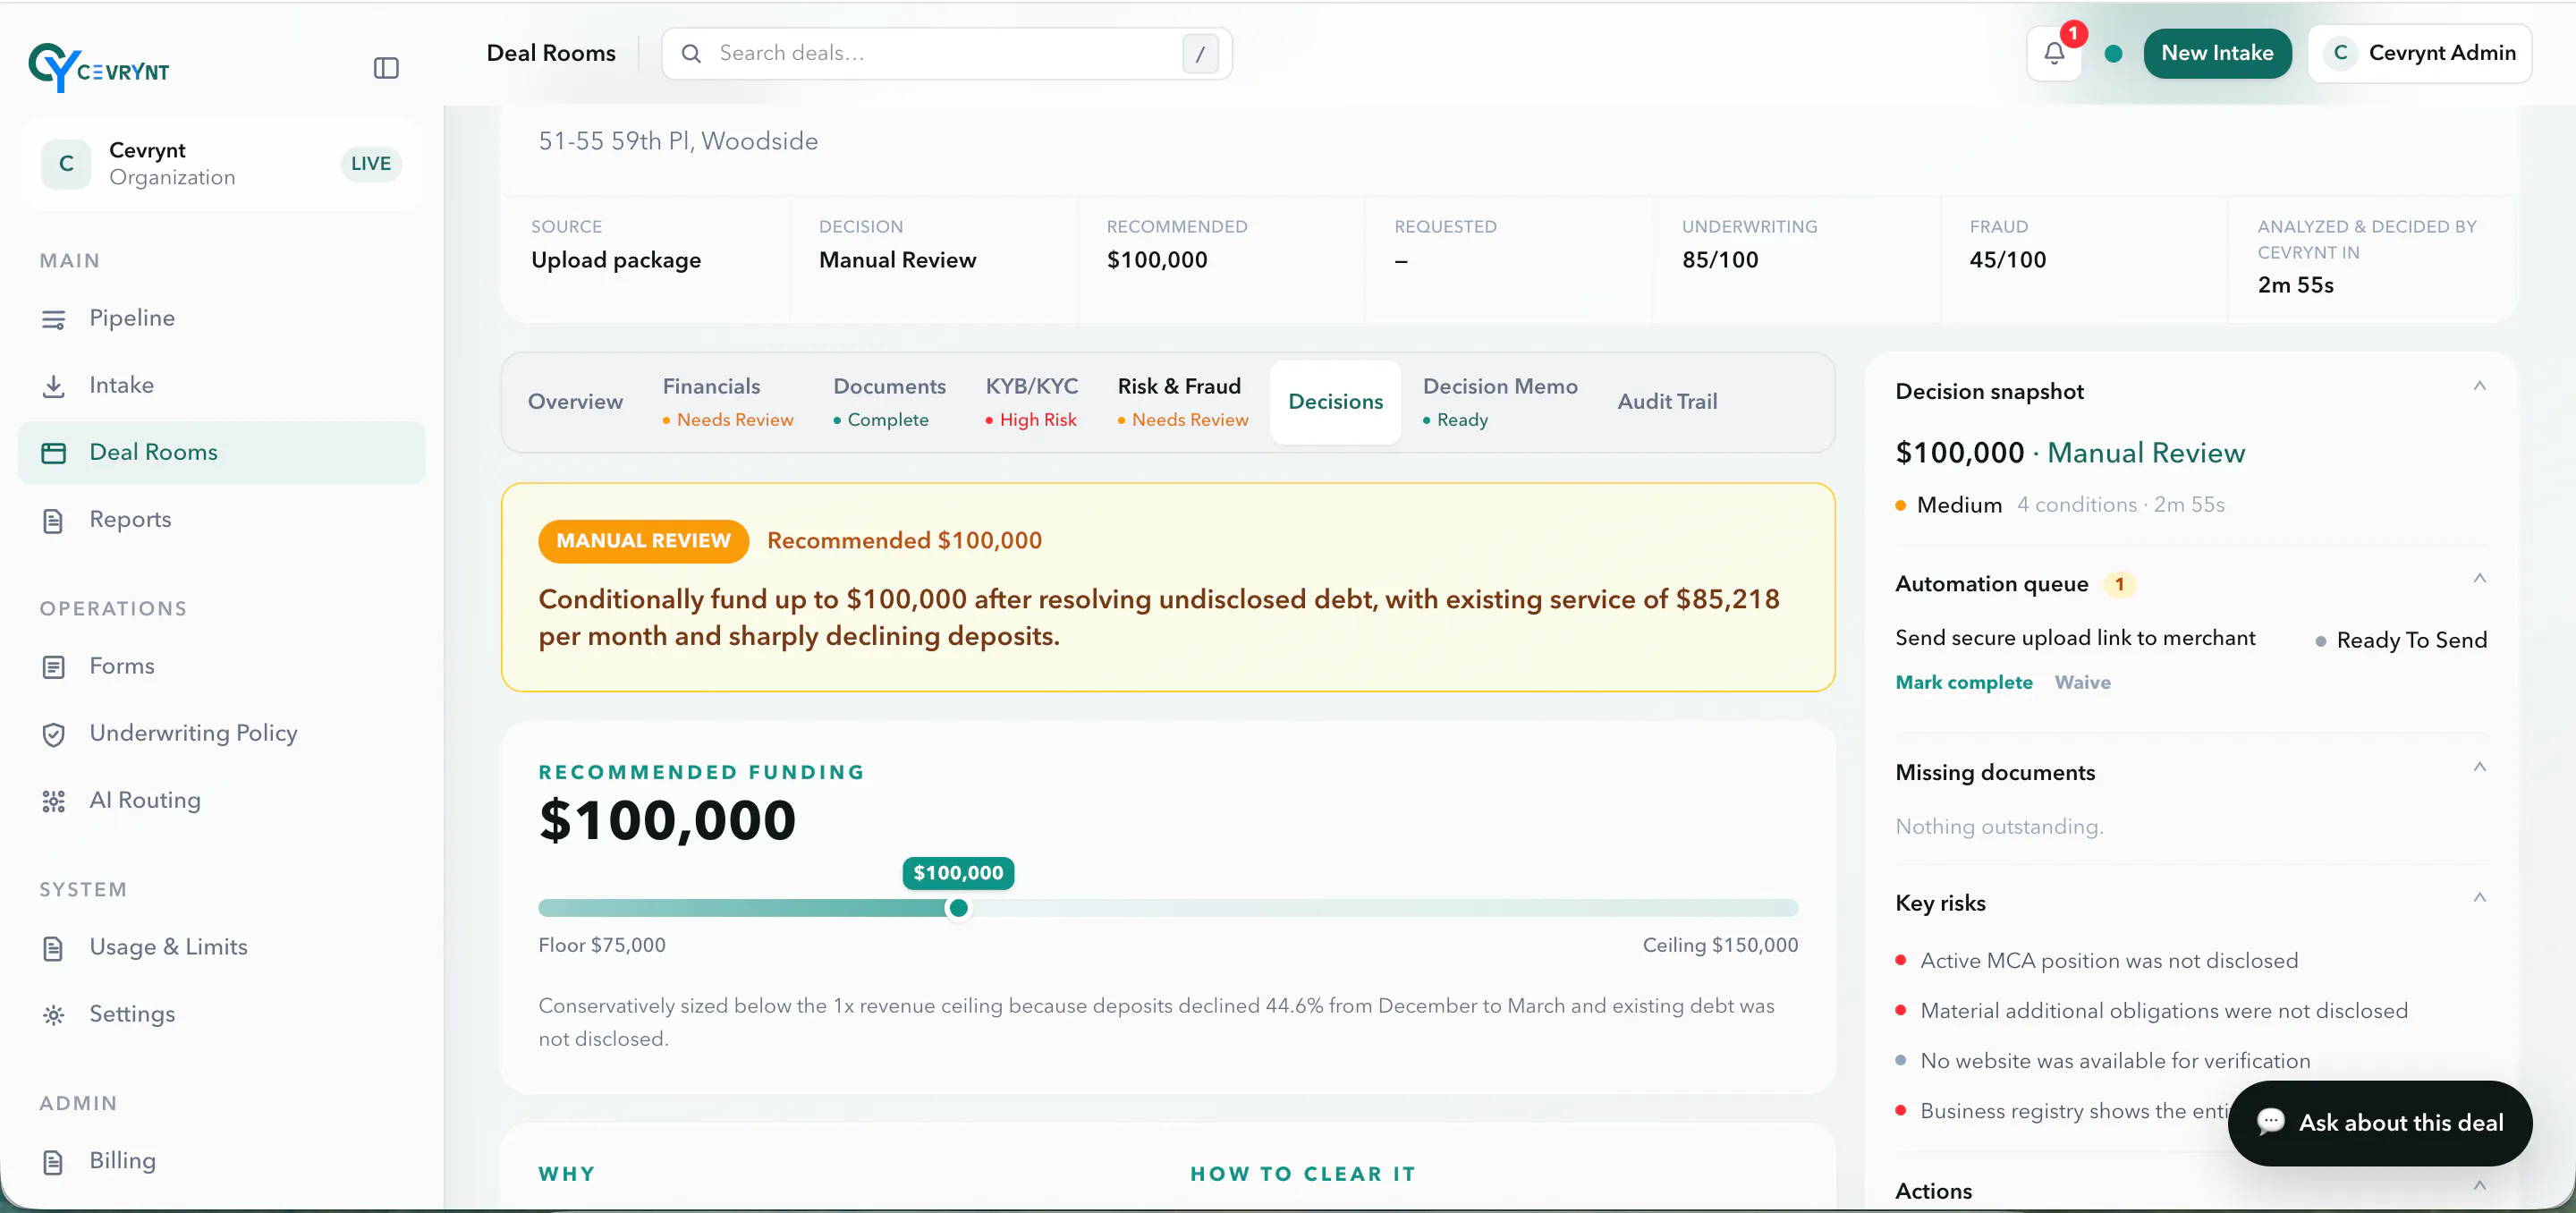Image resolution: width=2576 pixels, height=1213 pixels.
Task: Click the Usage & Limits icon
Action: pos(54,948)
